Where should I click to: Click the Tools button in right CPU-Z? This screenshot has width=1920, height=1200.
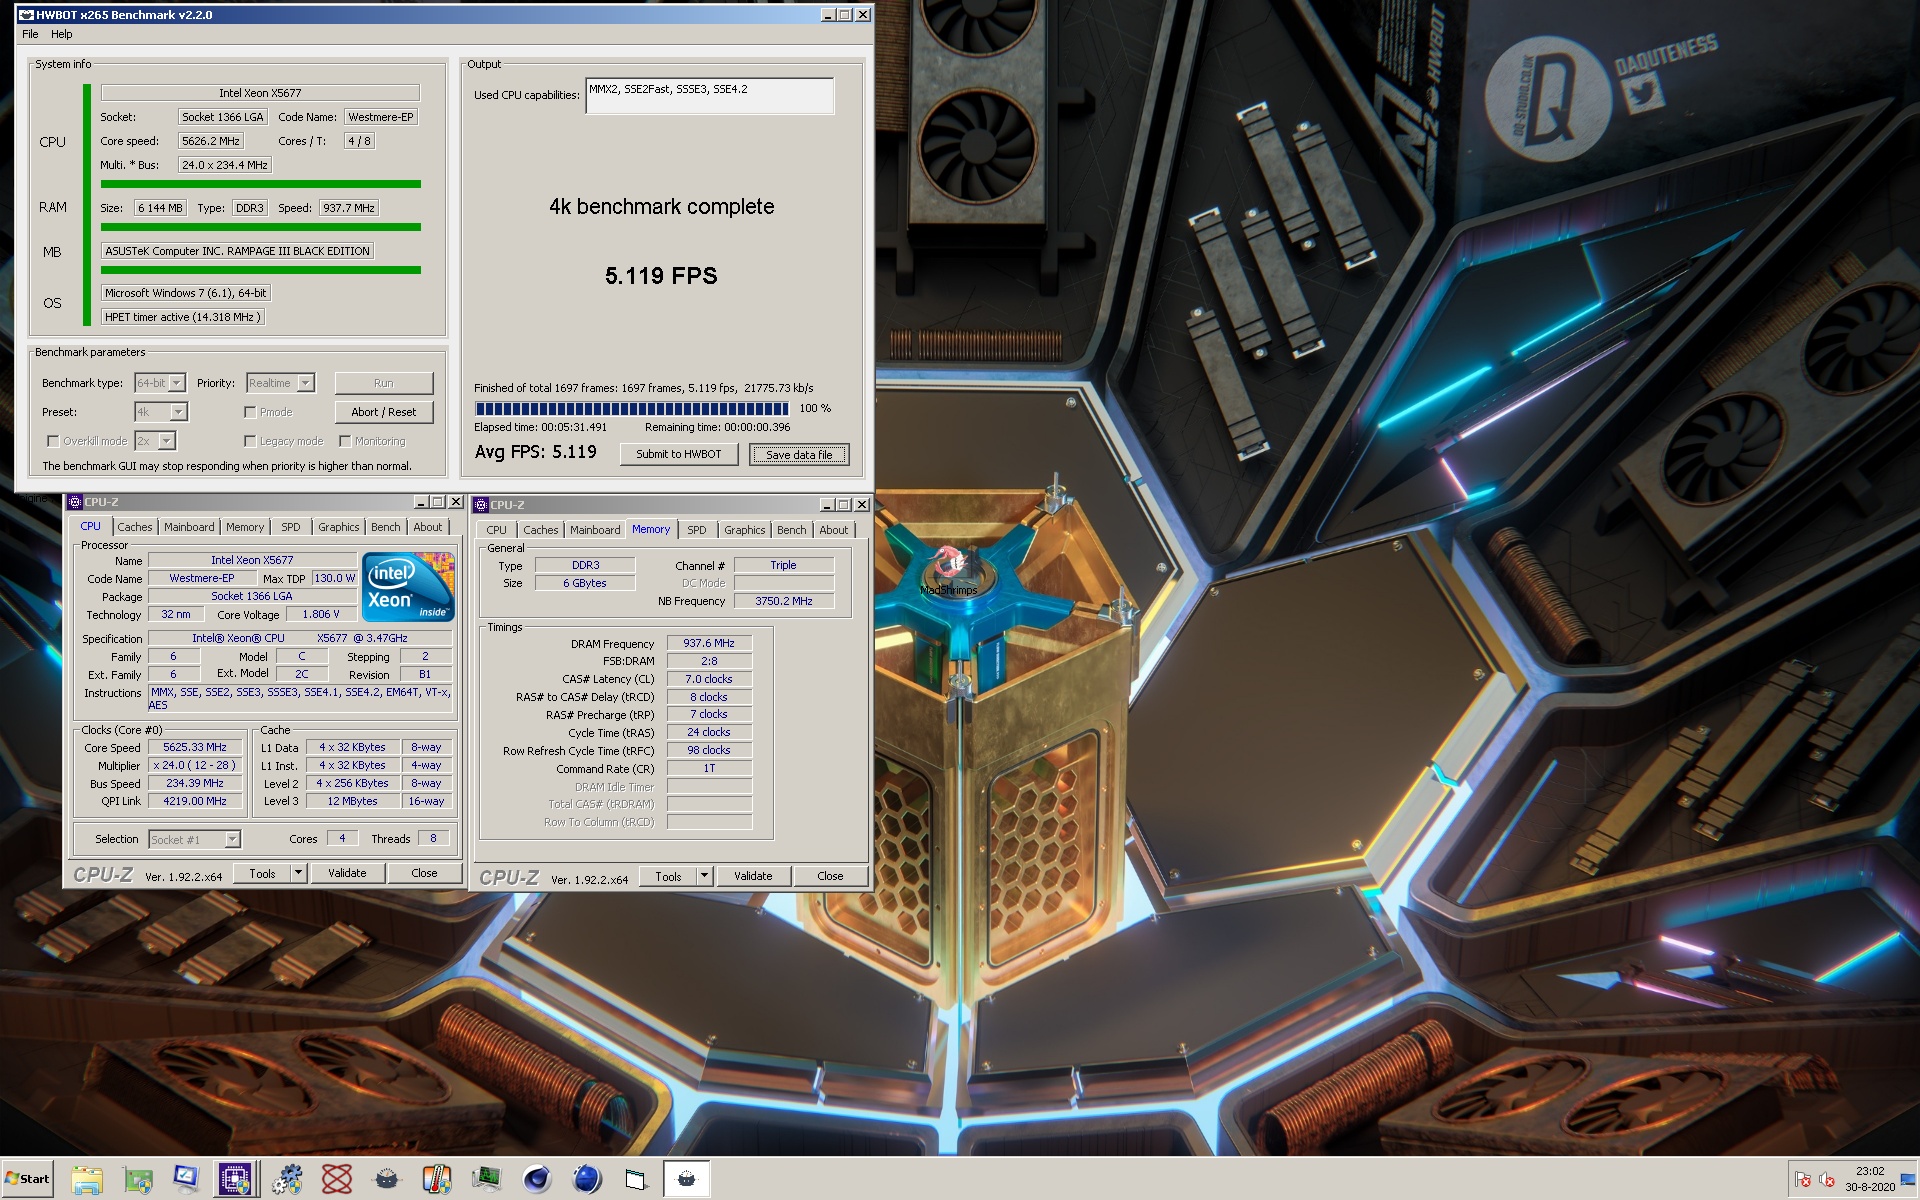[668, 876]
